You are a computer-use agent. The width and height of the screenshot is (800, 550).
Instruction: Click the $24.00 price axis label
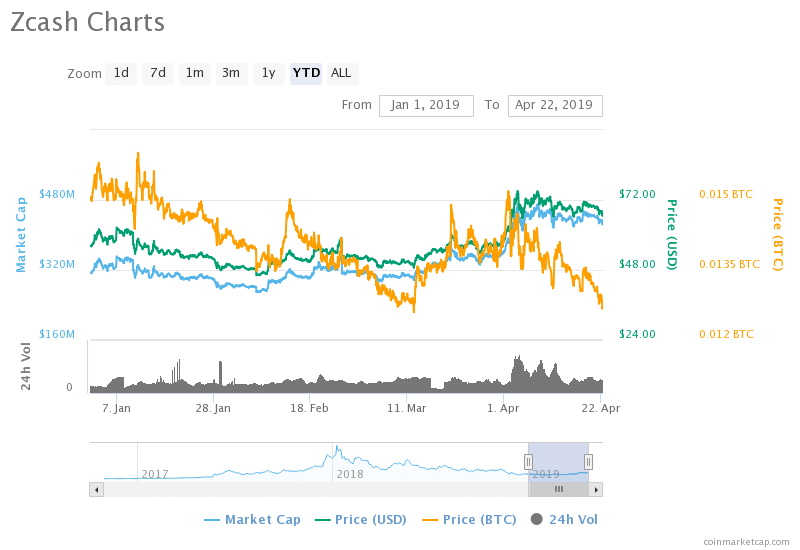point(637,334)
